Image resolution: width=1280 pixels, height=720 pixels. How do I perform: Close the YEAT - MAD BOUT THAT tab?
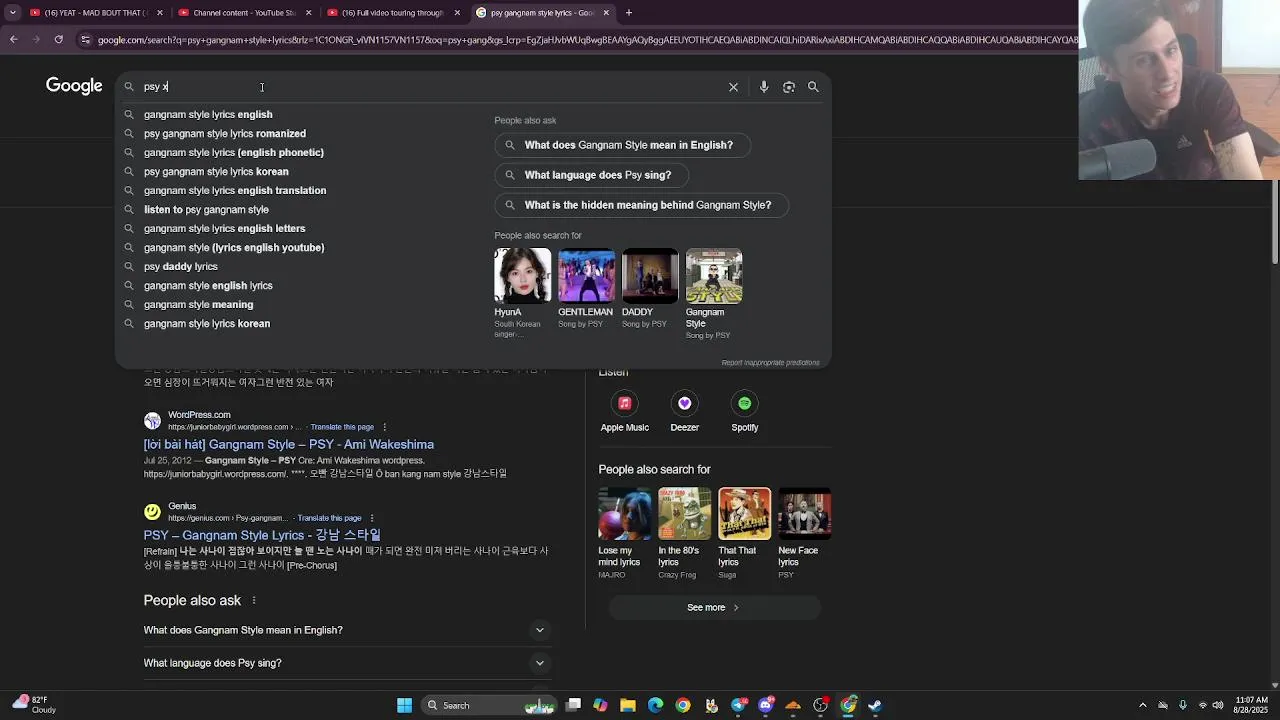(x=159, y=13)
